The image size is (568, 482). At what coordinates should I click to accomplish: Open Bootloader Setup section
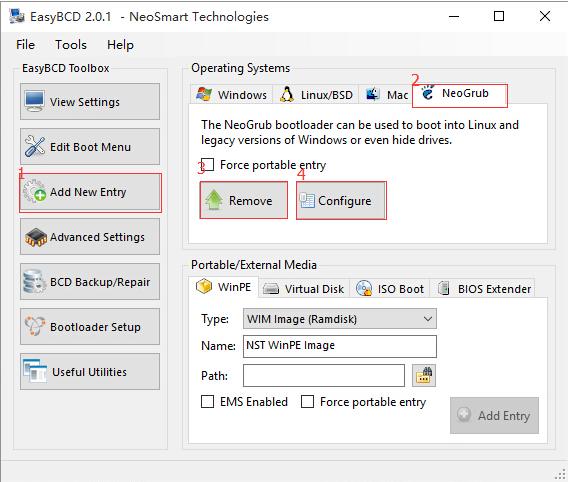pos(90,326)
